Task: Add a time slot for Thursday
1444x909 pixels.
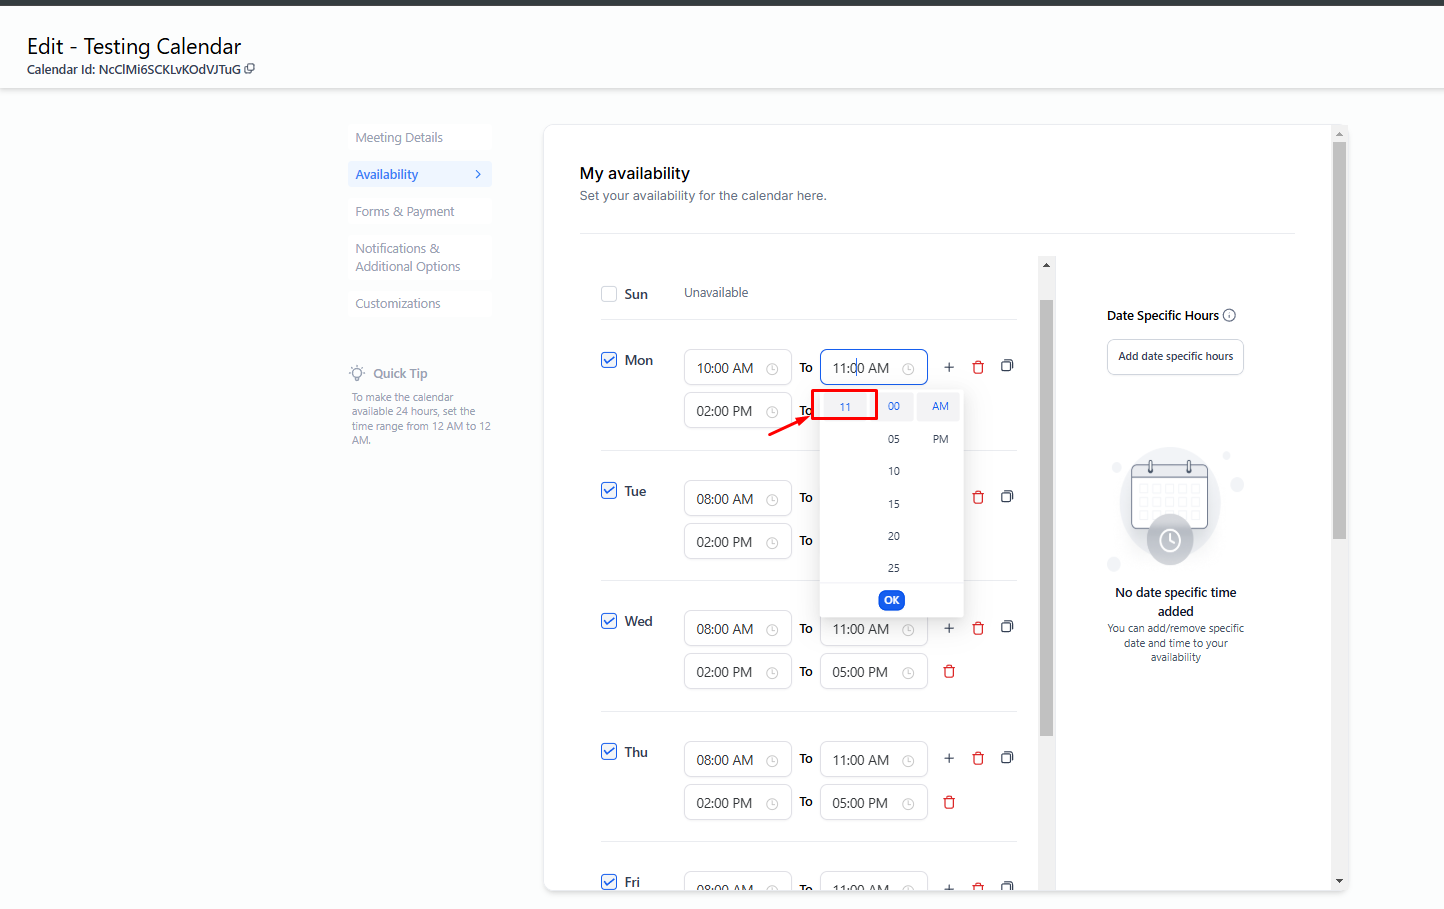Action: click(x=949, y=759)
